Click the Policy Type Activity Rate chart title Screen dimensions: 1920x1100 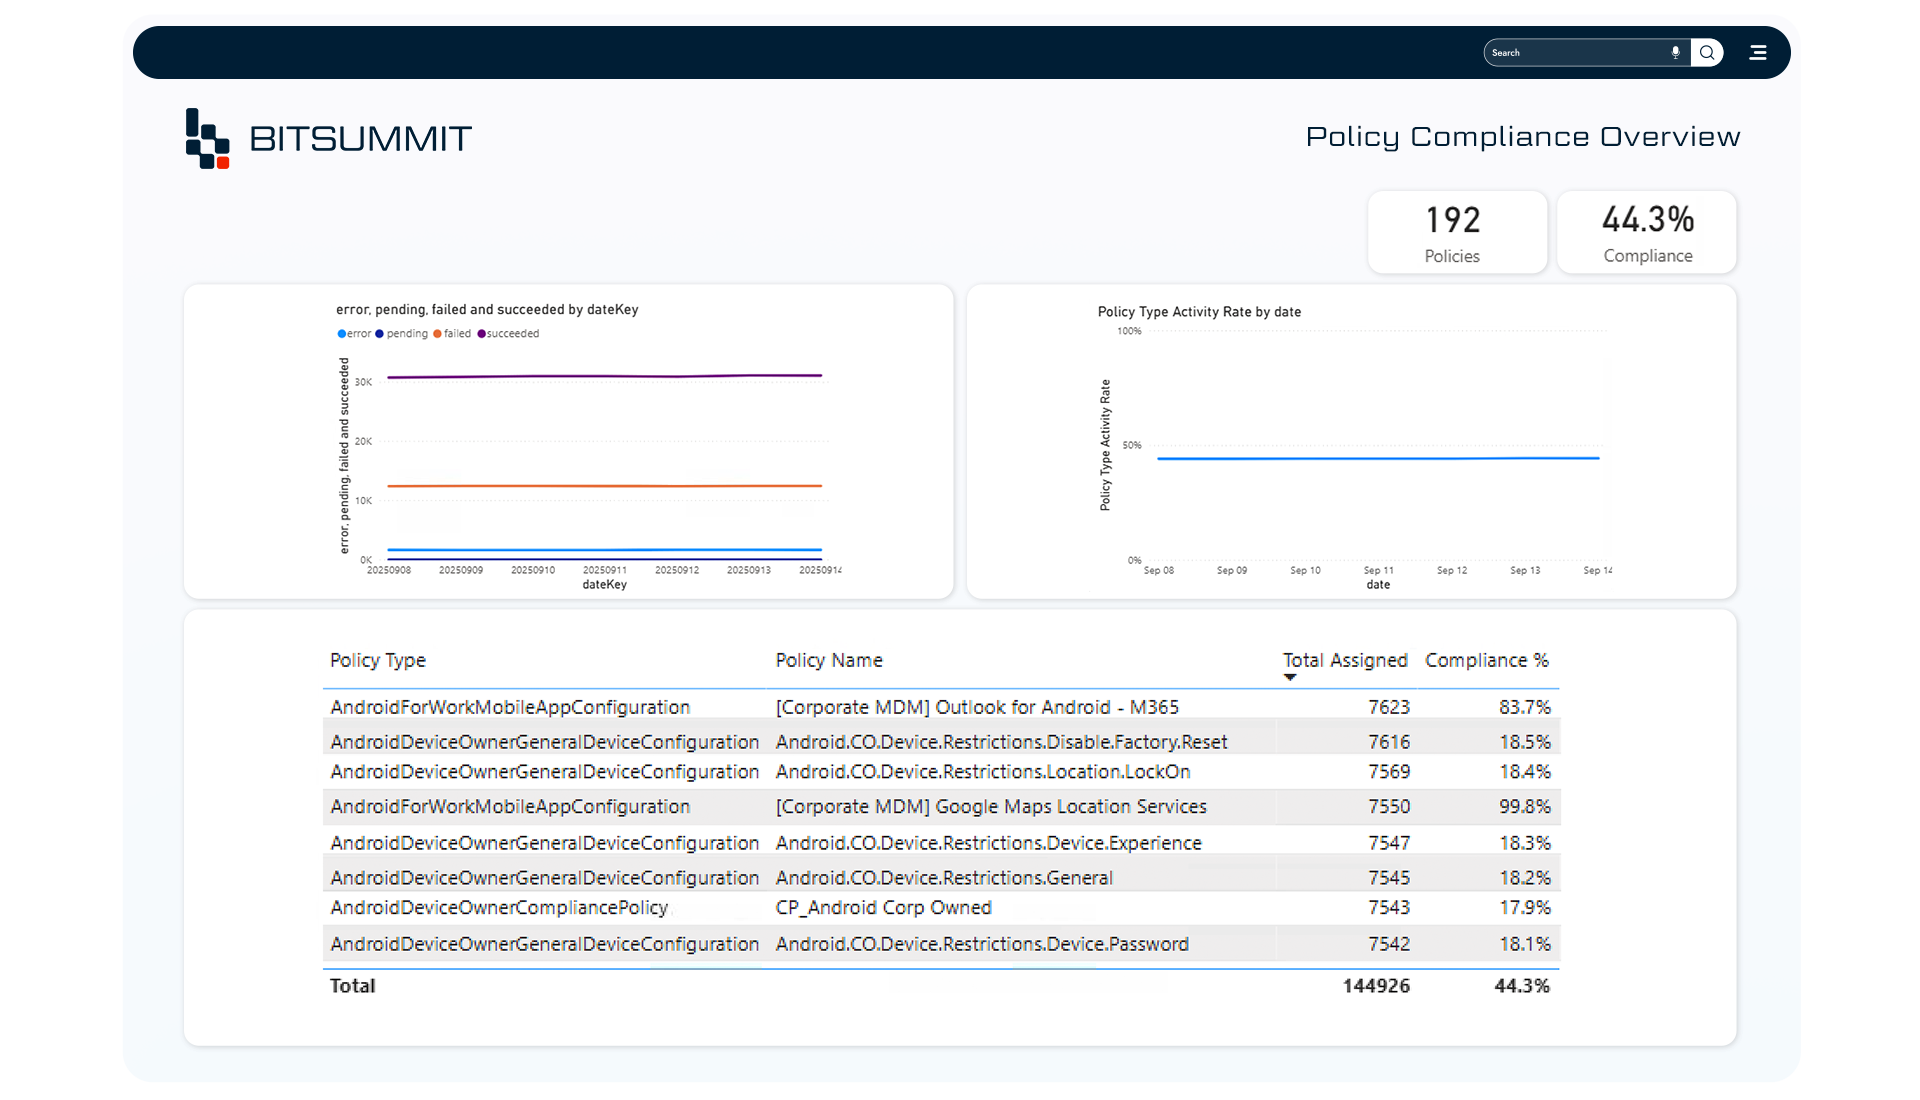[1199, 312]
